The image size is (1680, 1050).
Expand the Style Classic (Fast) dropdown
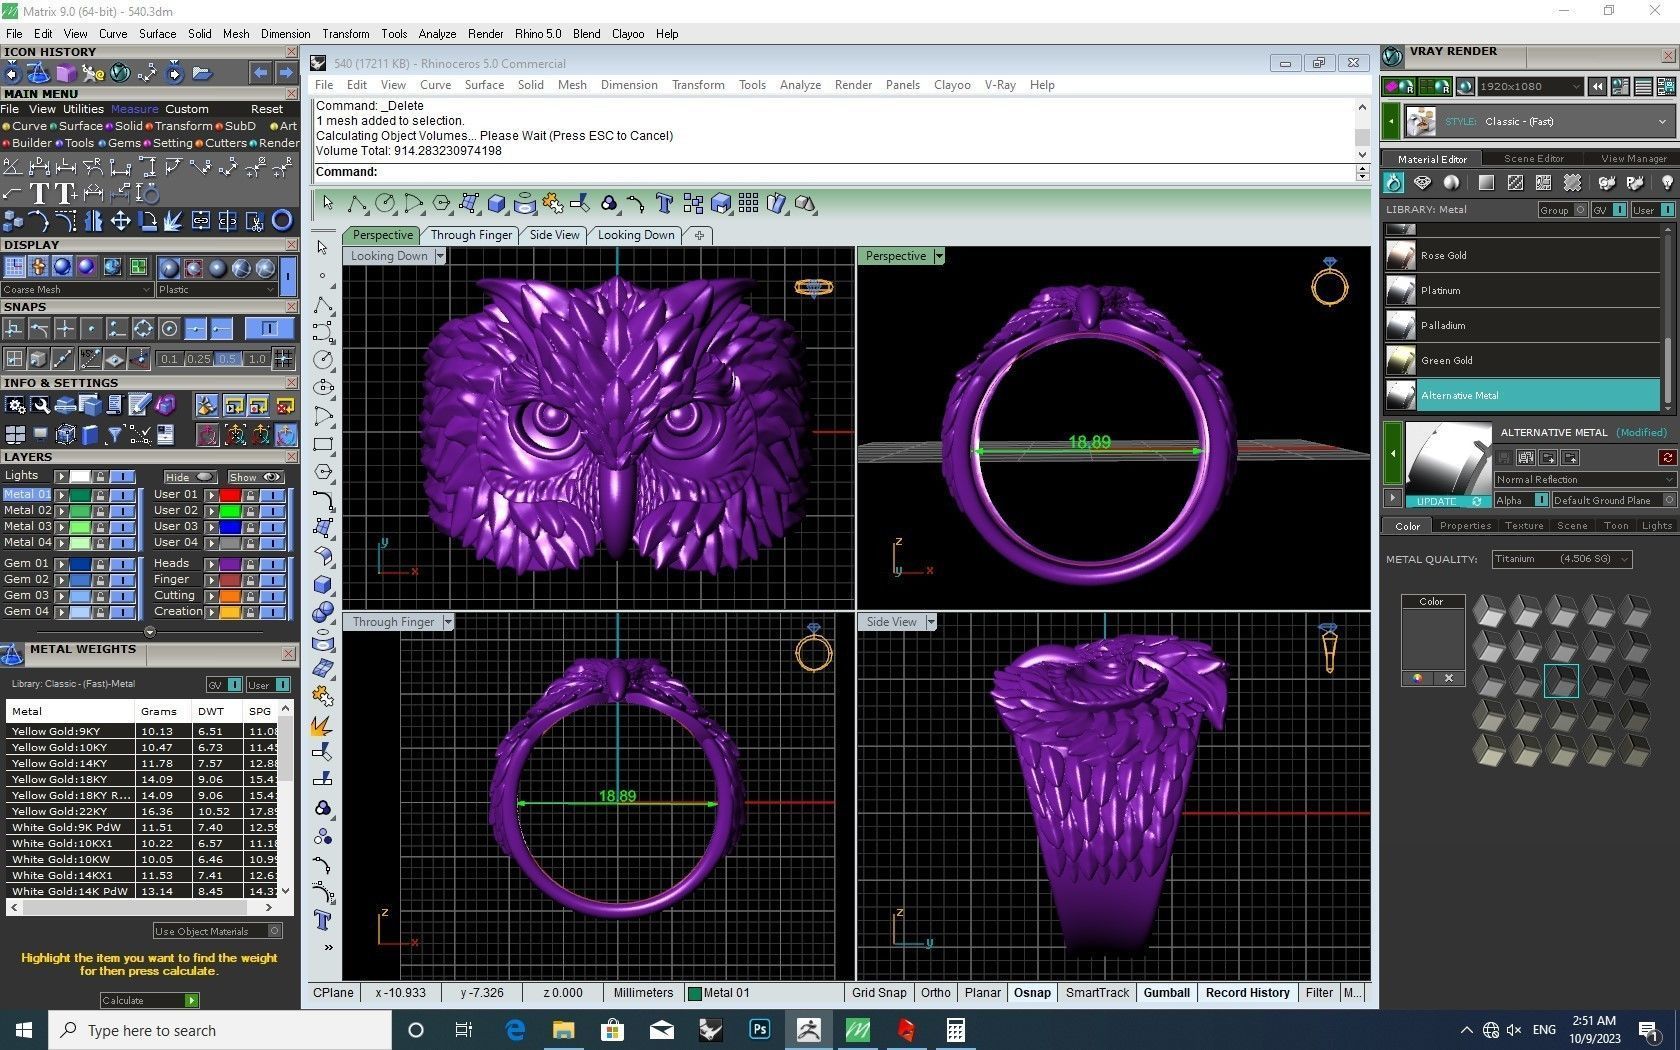pos(1540,121)
